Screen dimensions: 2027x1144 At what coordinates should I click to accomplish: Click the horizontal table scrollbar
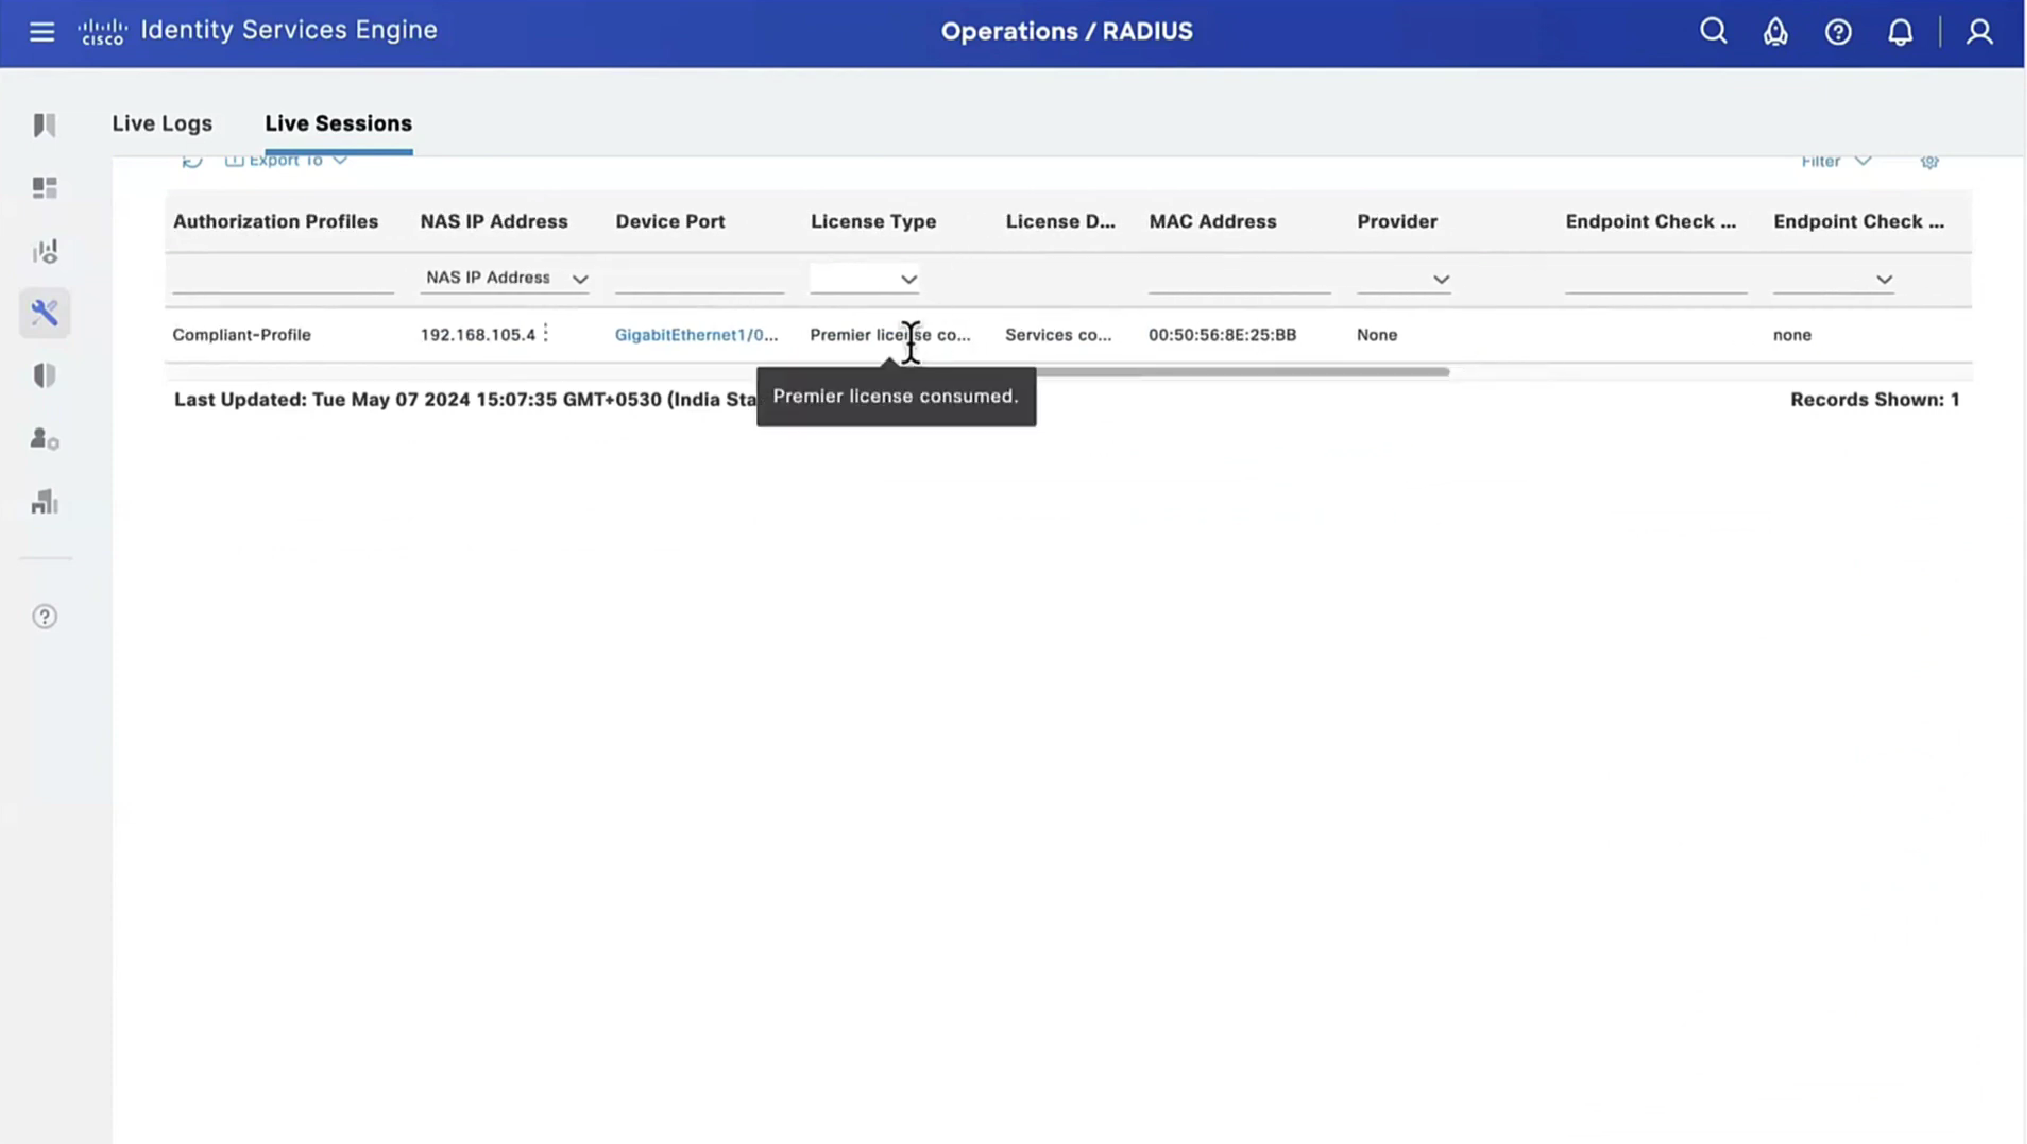1240,372
